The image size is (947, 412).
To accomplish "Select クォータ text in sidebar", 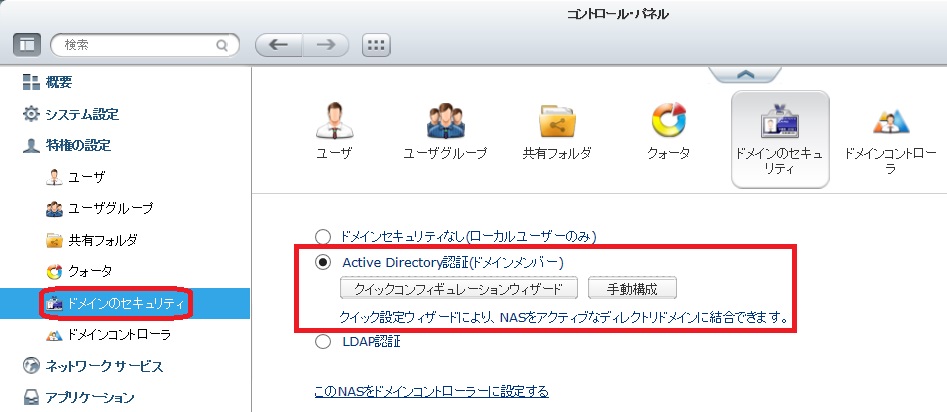I will coord(90,271).
